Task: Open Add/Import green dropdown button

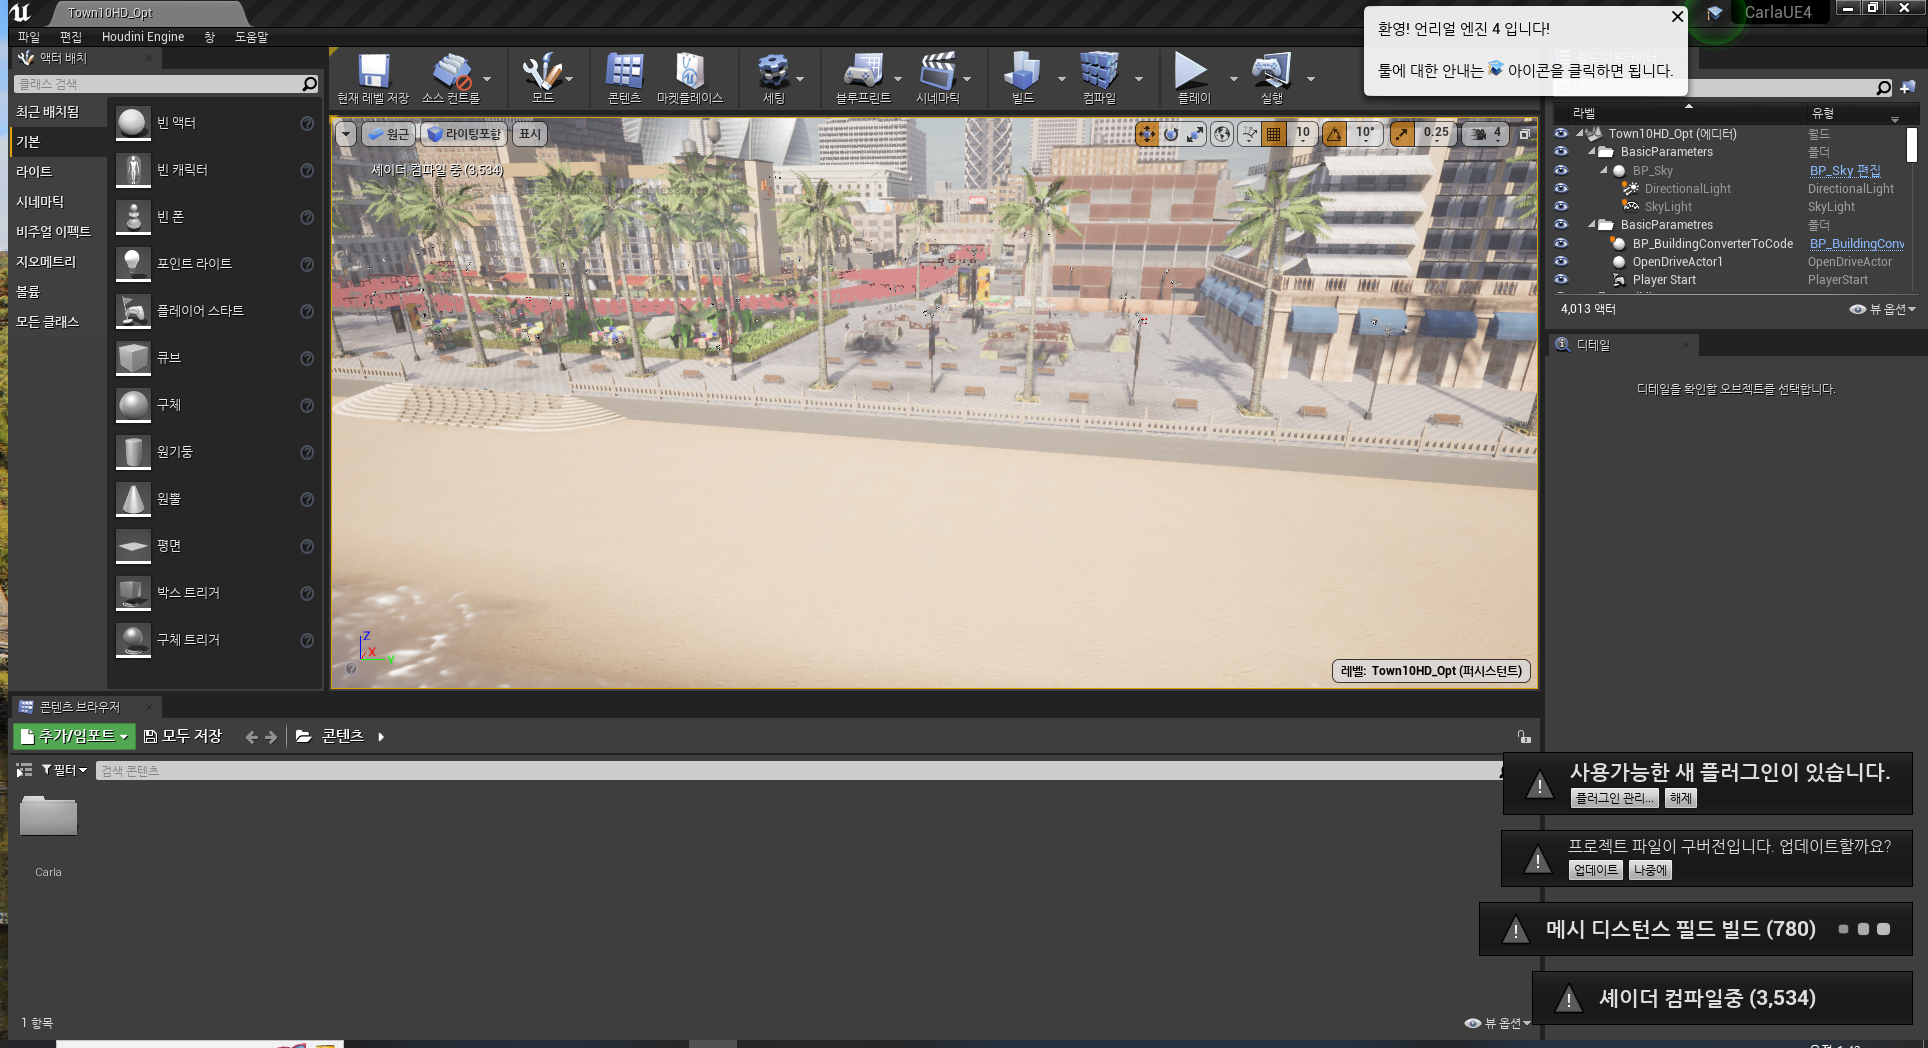Action: [x=74, y=736]
